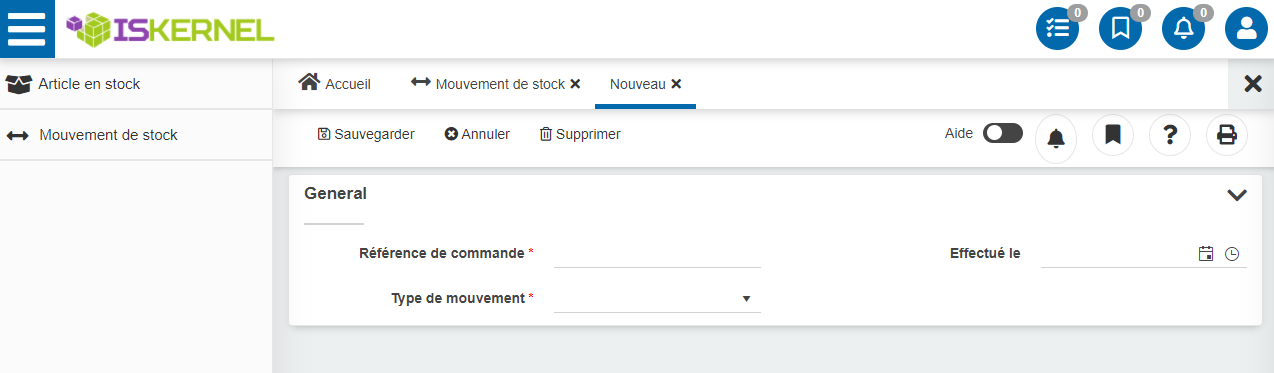Open help question mark button
The image size is (1274, 373).
[x=1170, y=134]
